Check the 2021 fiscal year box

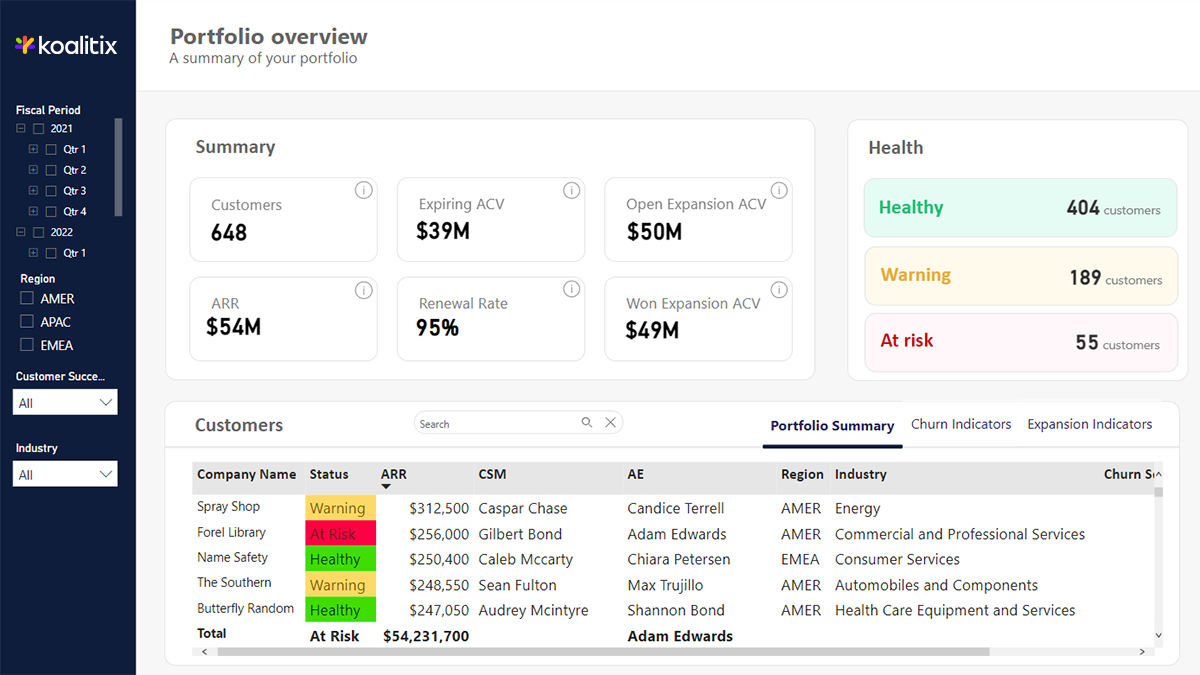pyautogui.click(x=39, y=129)
